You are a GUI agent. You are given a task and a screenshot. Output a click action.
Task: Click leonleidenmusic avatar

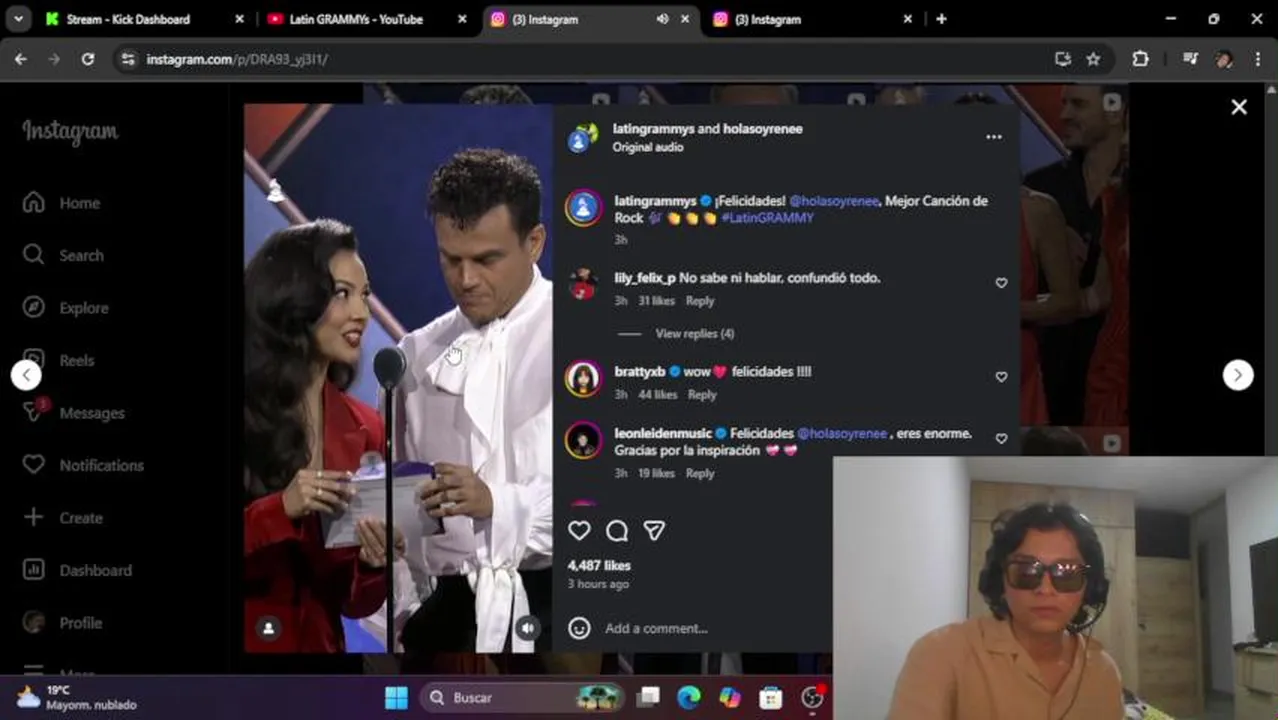point(583,440)
